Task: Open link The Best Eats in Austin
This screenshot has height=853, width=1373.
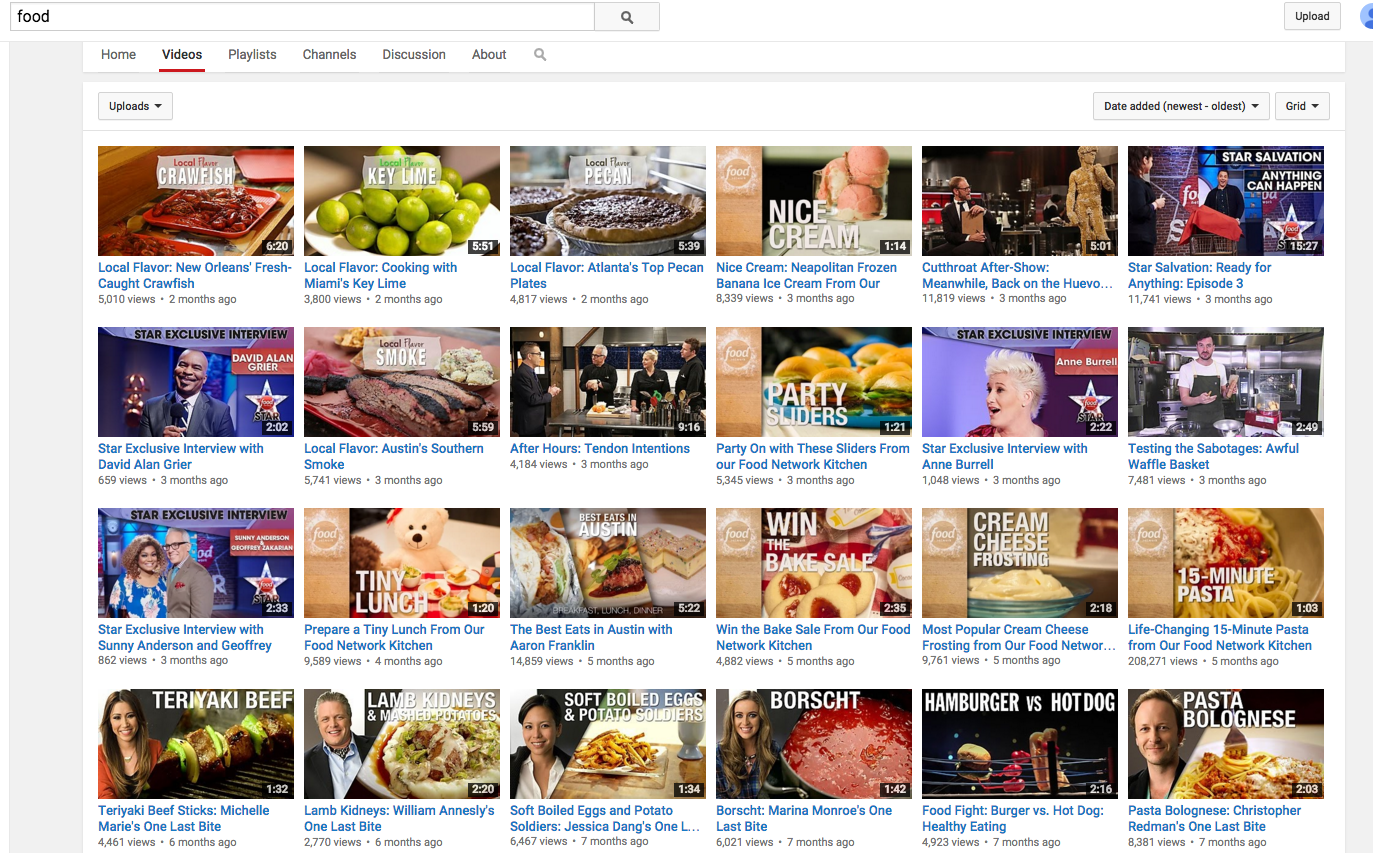Action: pos(591,638)
